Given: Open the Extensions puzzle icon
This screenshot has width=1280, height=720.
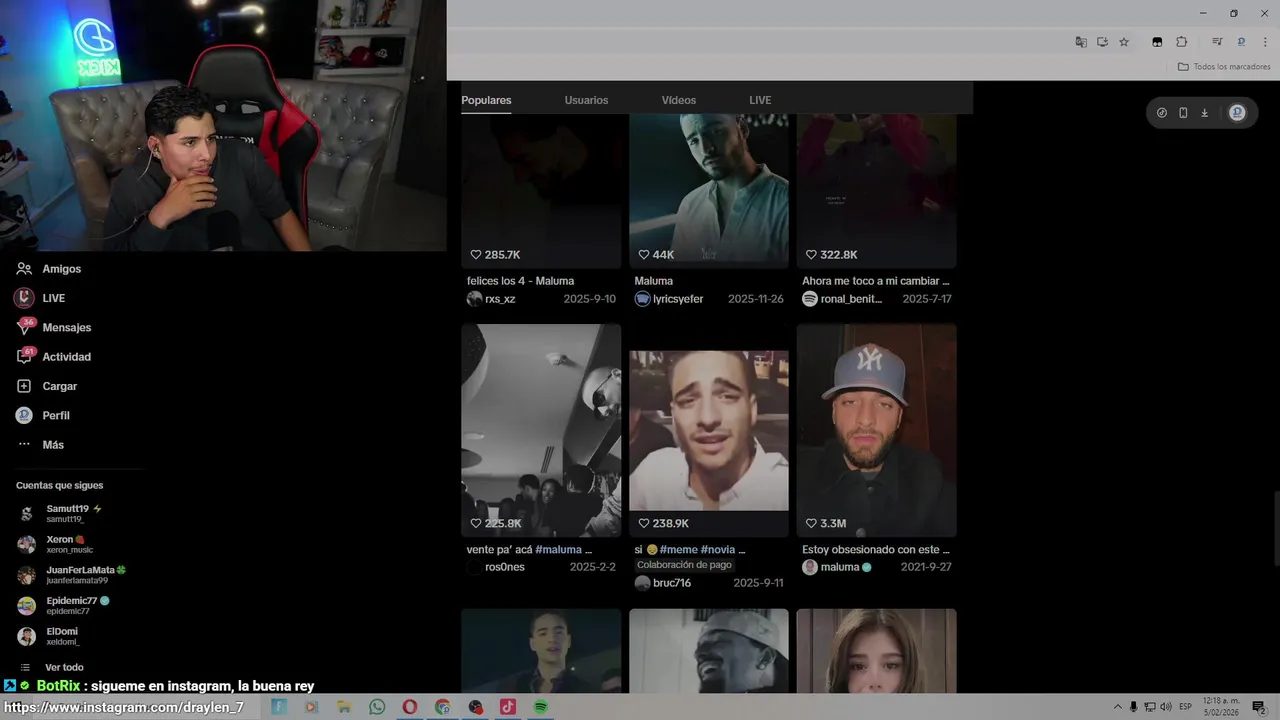Looking at the screenshot, I should (1181, 42).
